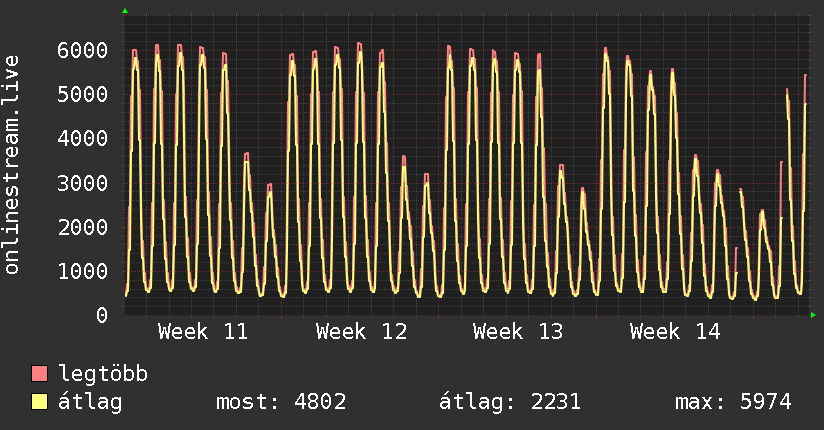Screen dimensions: 824x430
Task: Click the 6000 y-axis tick label
Action: (82, 50)
